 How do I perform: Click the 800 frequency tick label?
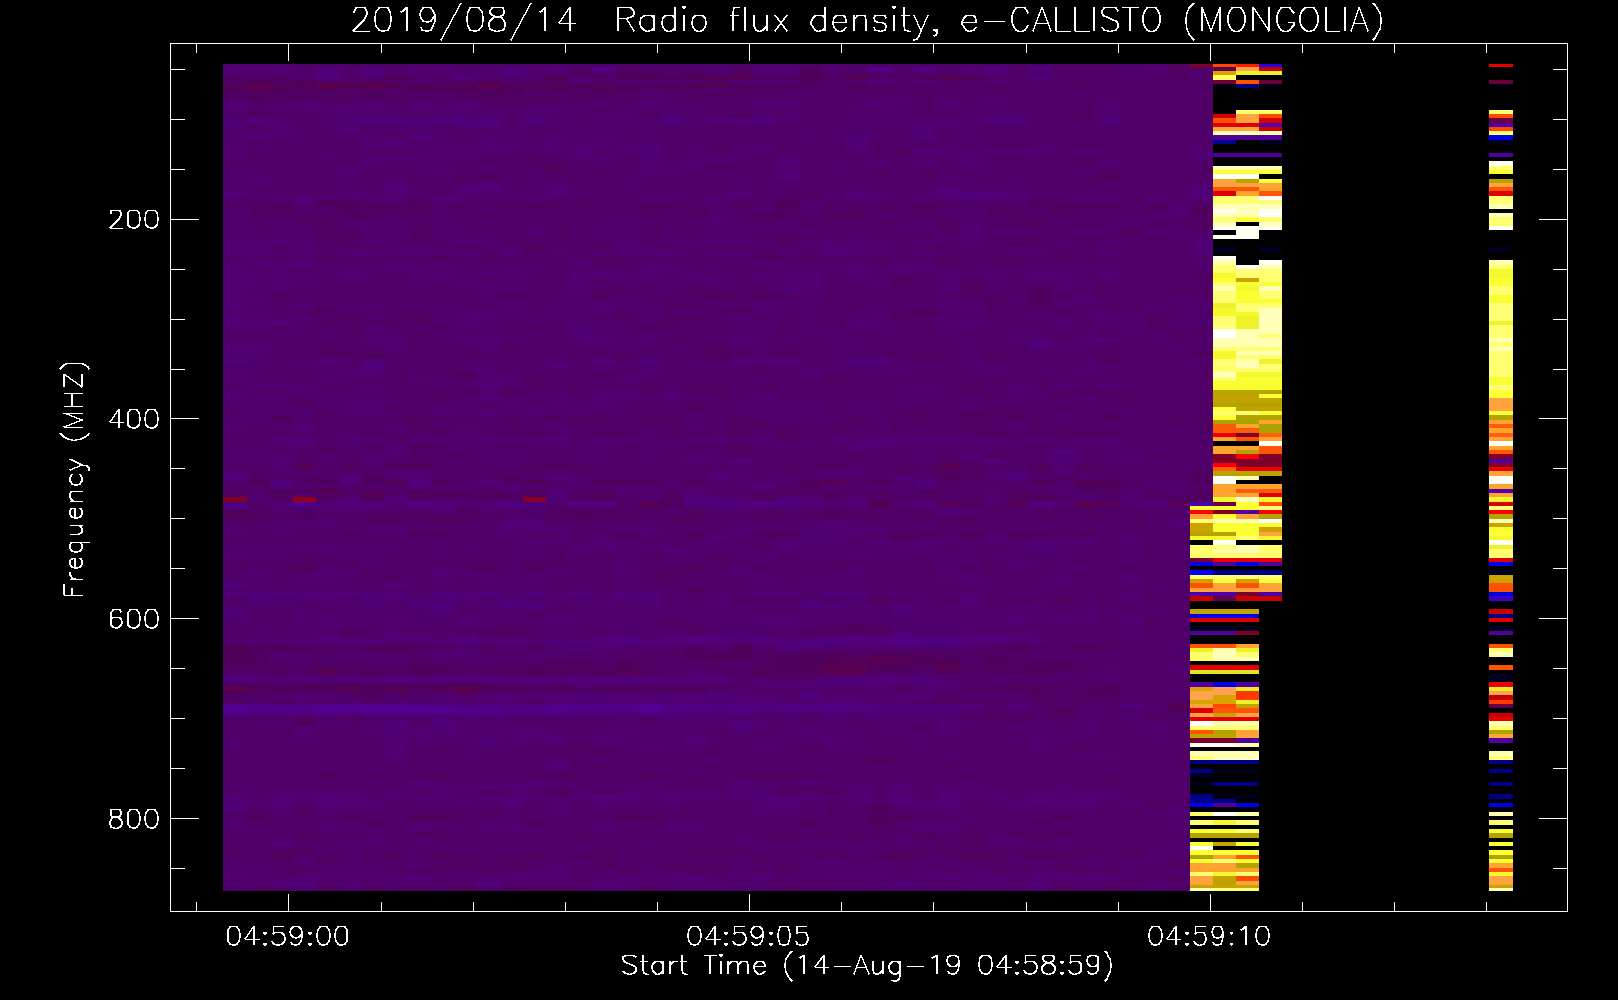click(x=134, y=819)
